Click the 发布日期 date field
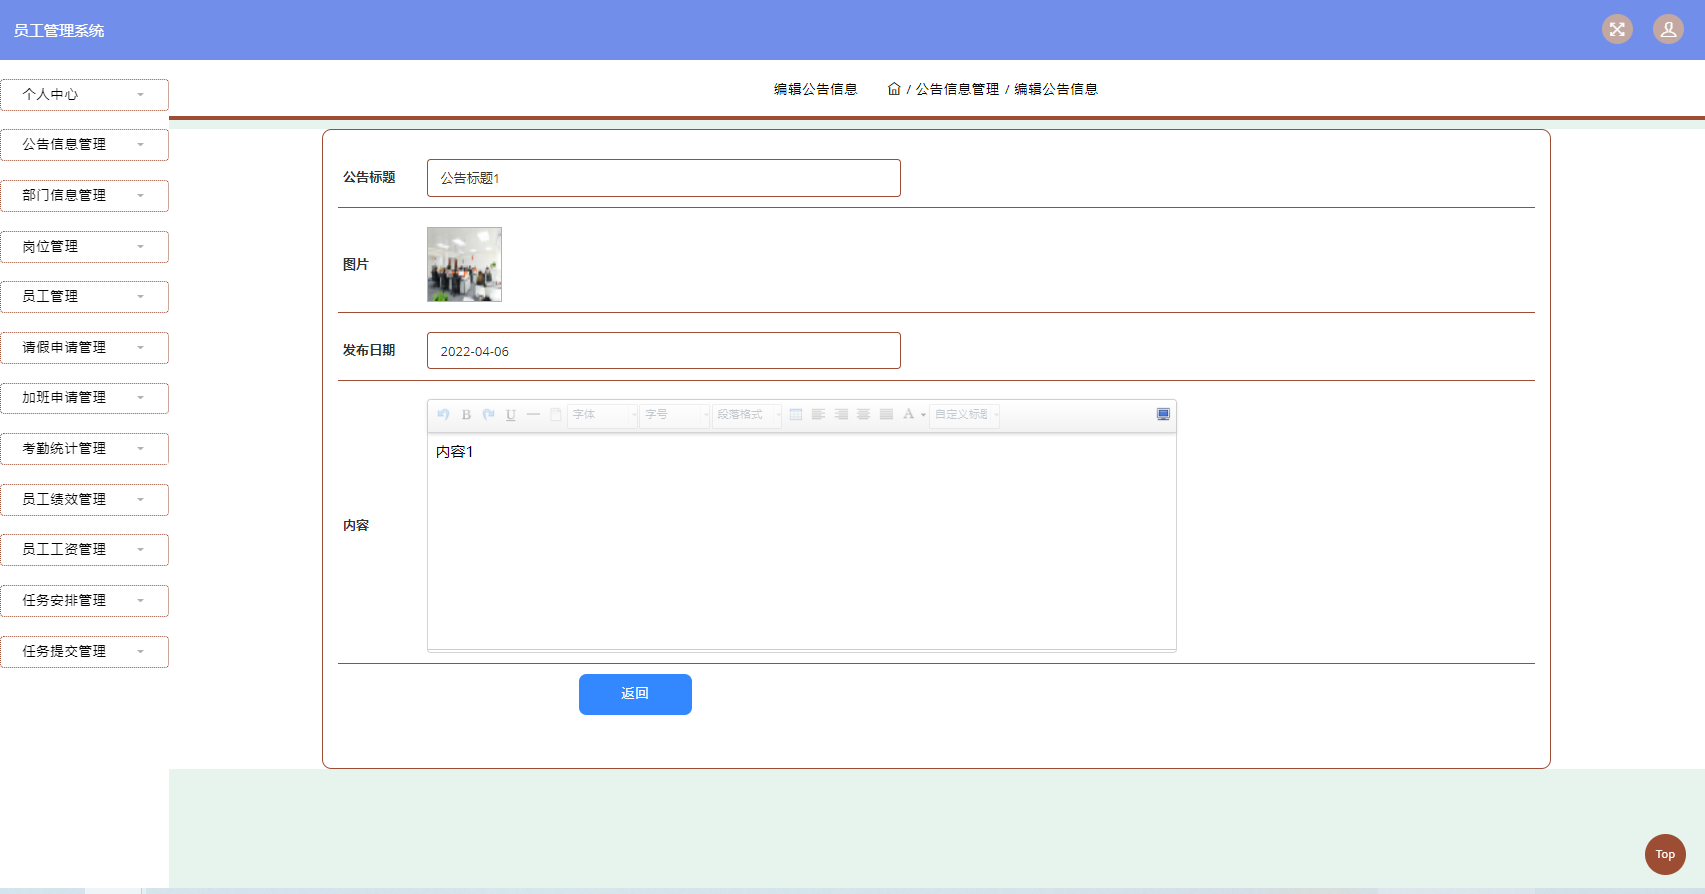 click(664, 351)
